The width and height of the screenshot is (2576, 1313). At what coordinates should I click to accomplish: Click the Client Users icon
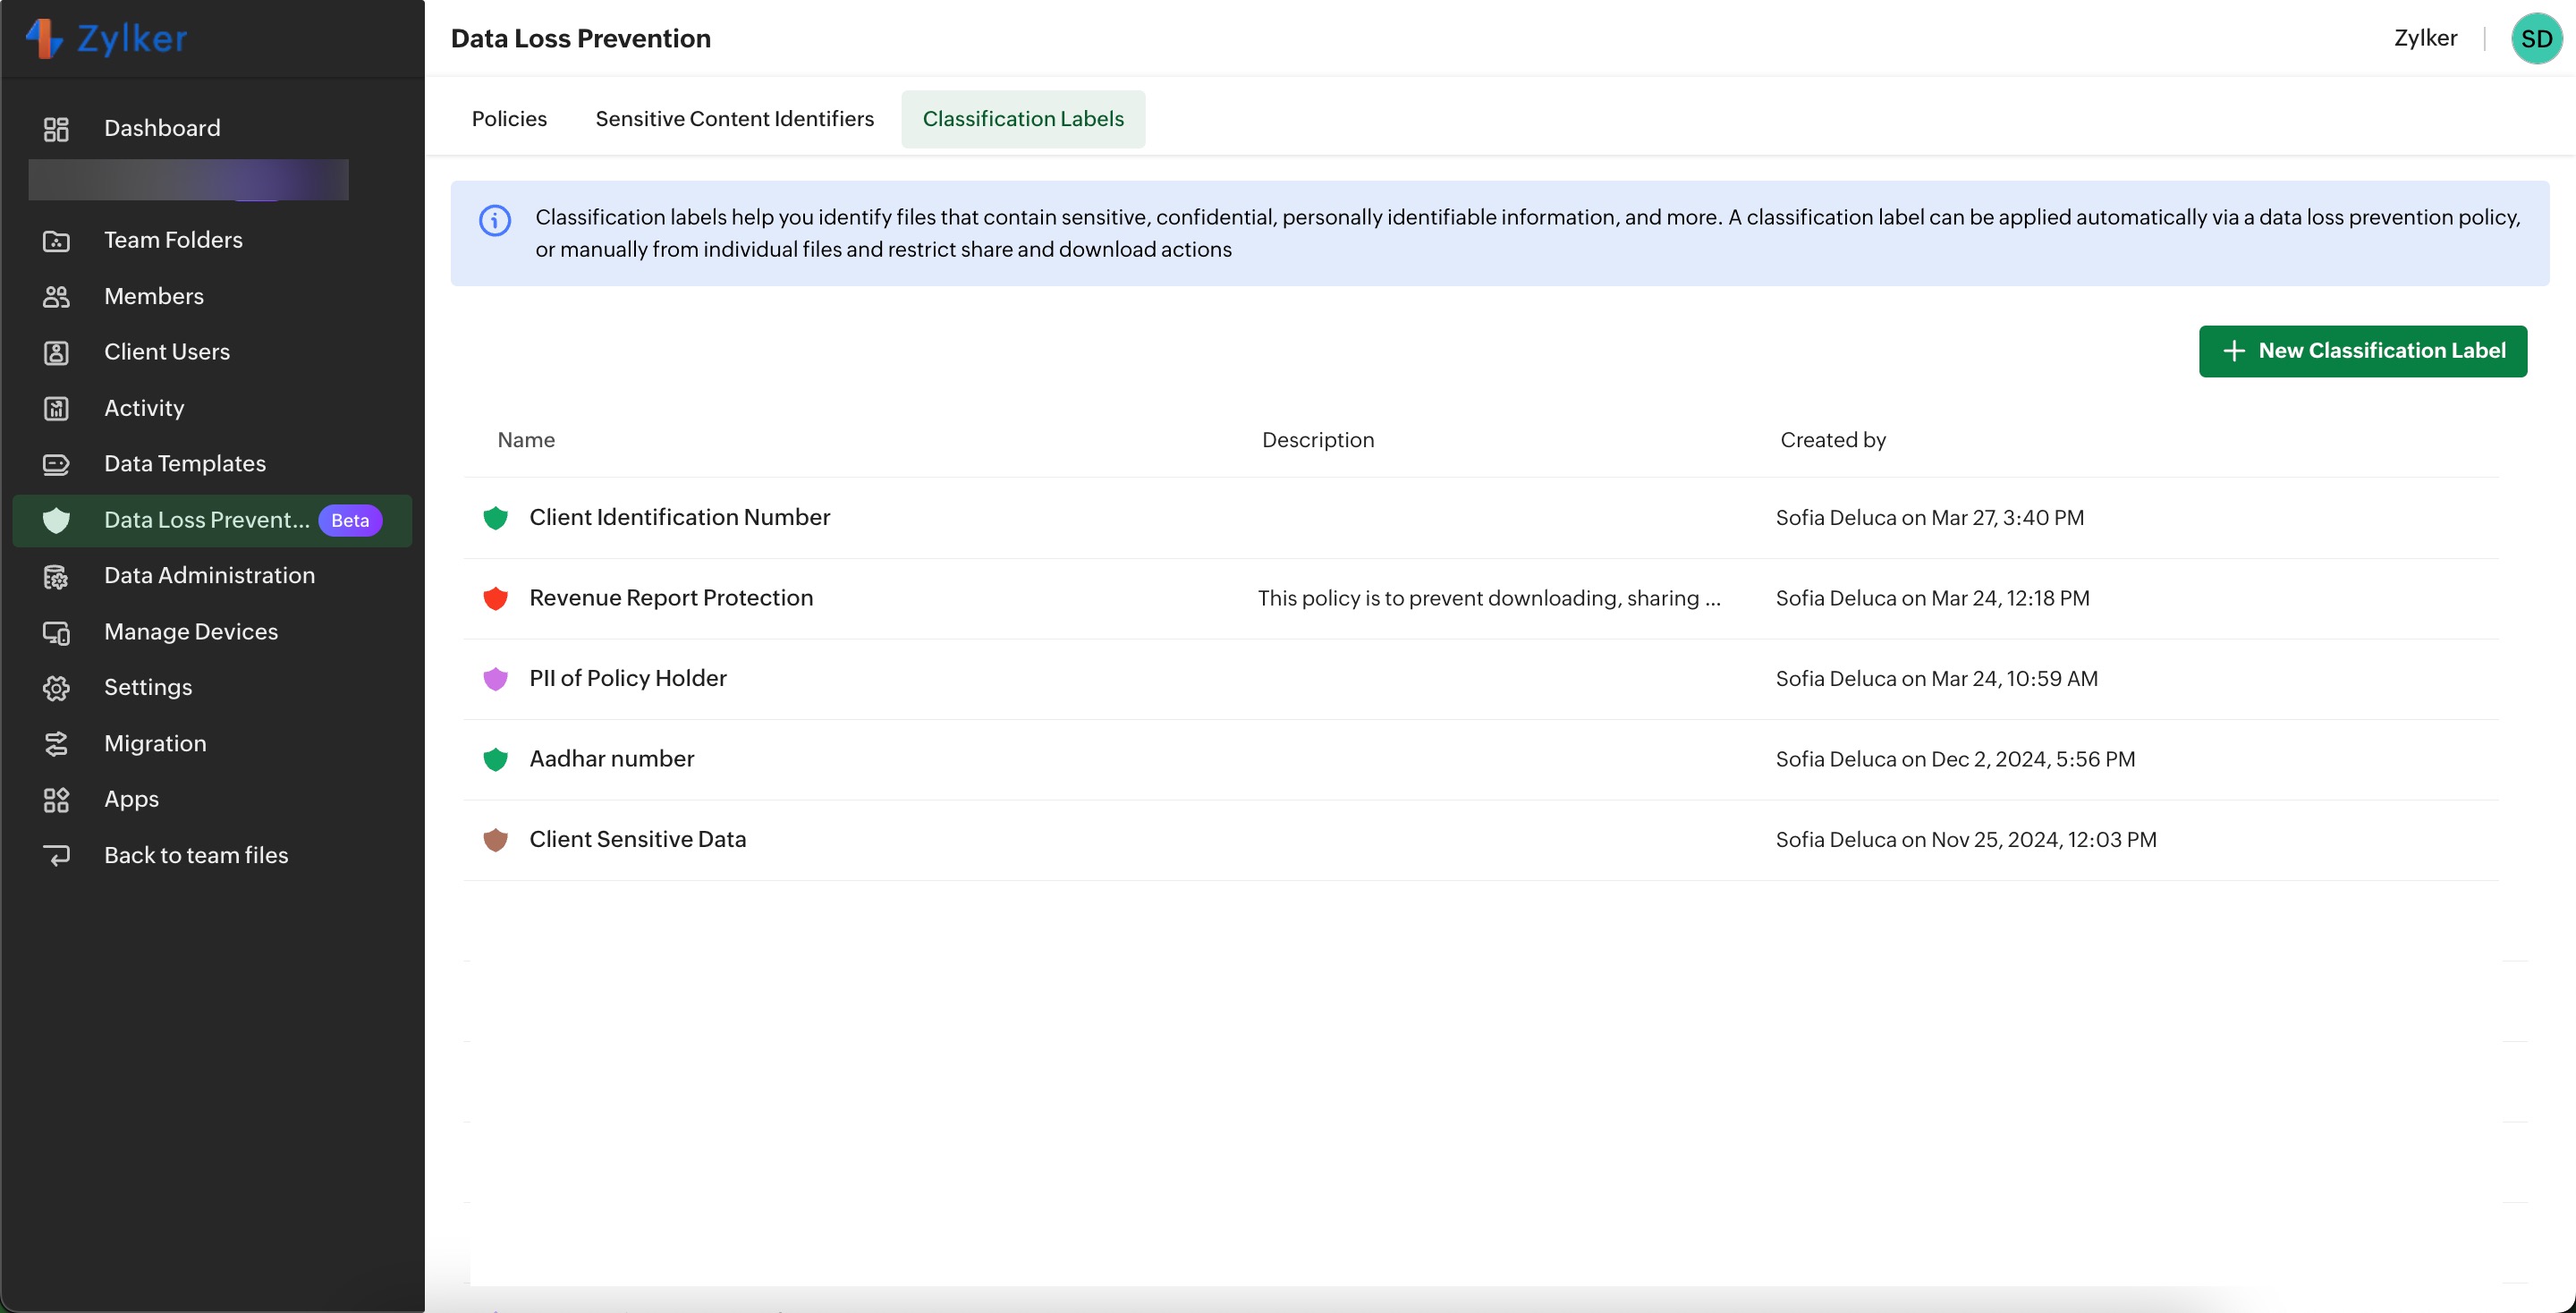(x=56, y=353)
